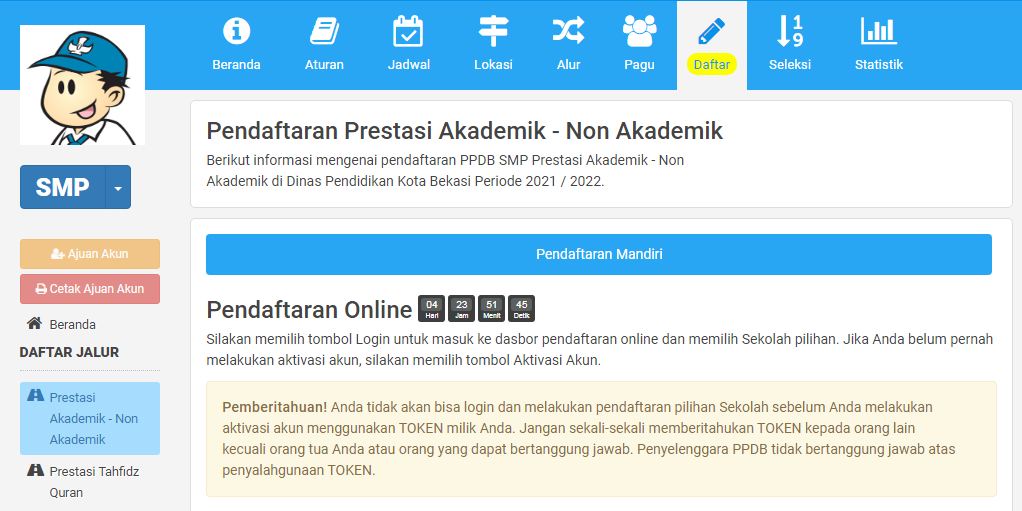The height and width of the screenshot is (511, 1022).
Task: Click the Beranda info icon in top navigation
Action: point(236,32)
